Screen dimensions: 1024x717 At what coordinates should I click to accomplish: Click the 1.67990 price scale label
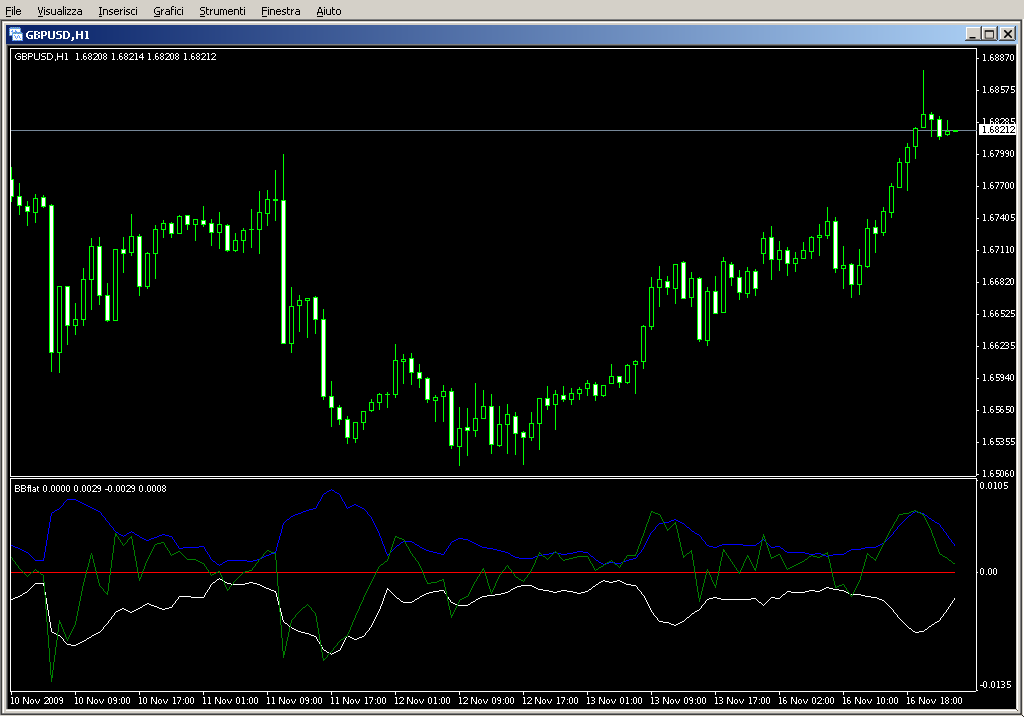tap(999, 153)
